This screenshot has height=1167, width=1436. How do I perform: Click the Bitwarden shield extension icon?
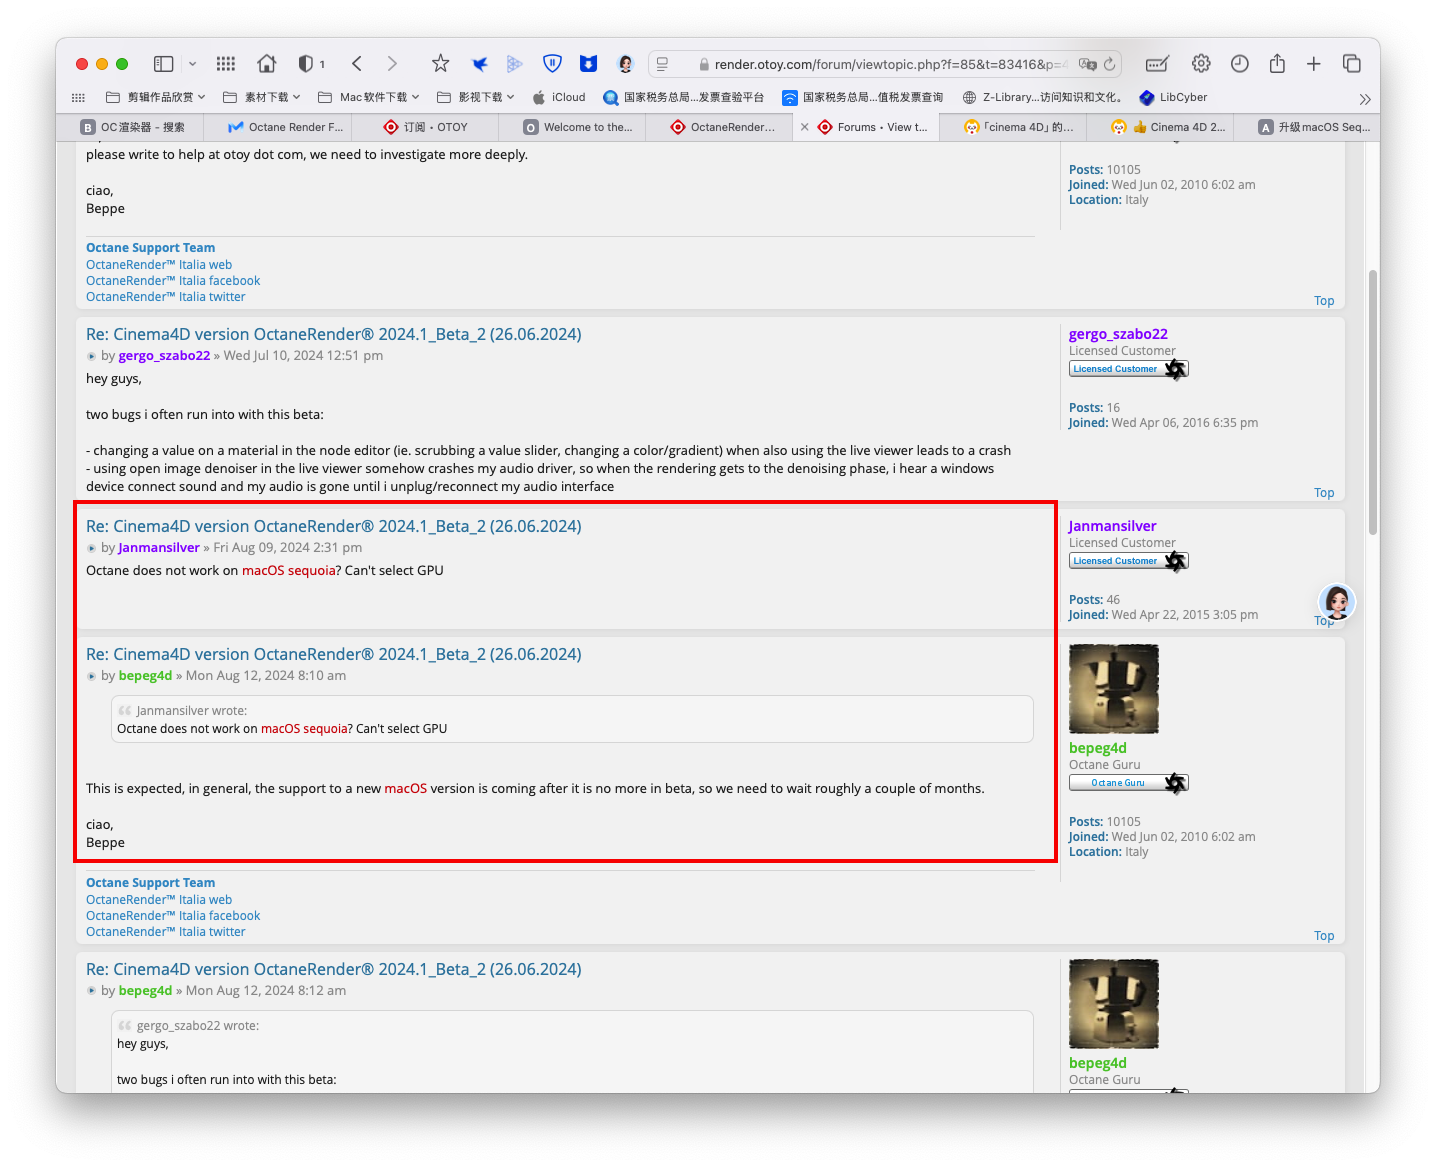pos(552,64)
